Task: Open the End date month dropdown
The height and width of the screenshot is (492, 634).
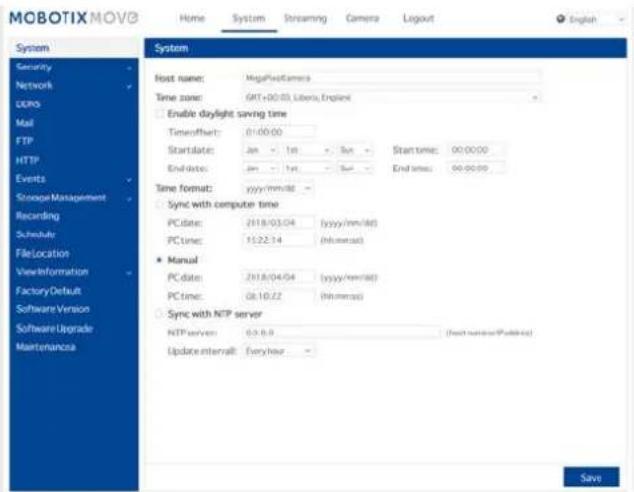Action: point(260,168)
